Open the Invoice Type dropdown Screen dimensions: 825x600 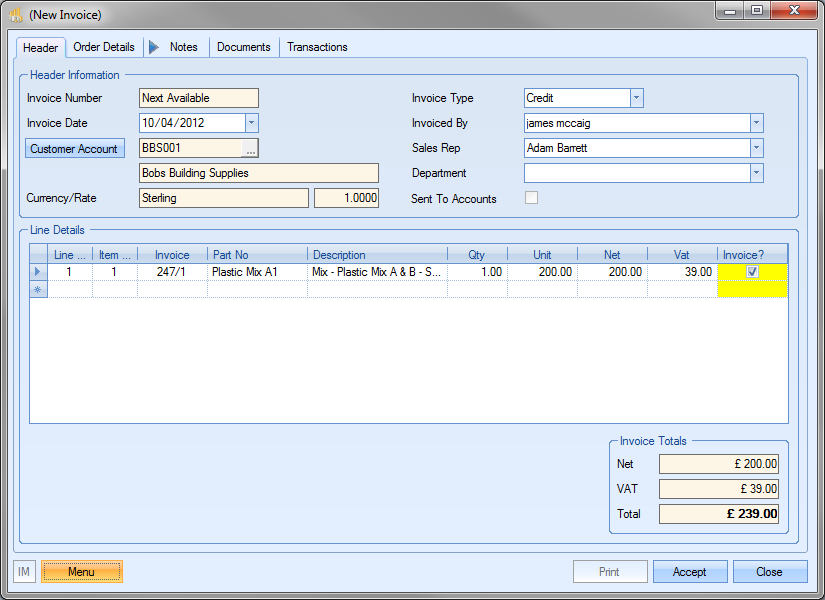coord(637,98)
